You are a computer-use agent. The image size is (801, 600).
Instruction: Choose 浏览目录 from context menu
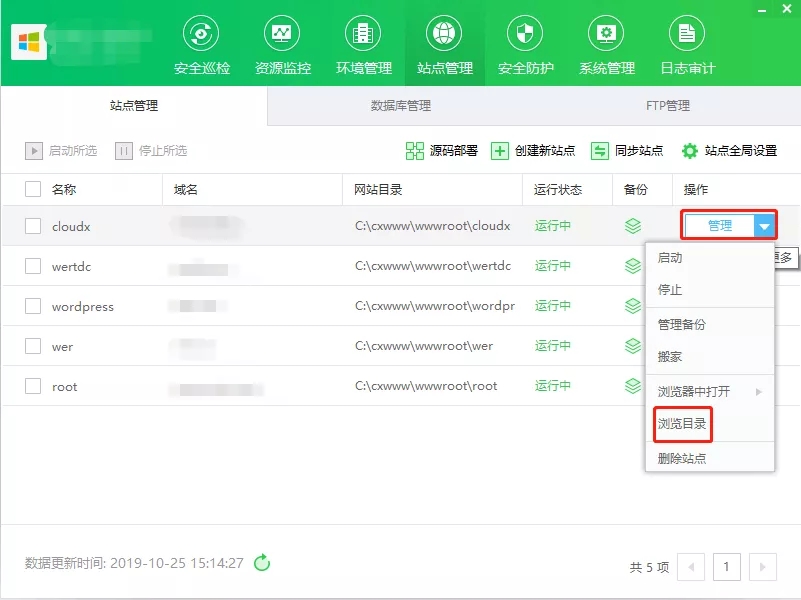(x=682, y=424)
